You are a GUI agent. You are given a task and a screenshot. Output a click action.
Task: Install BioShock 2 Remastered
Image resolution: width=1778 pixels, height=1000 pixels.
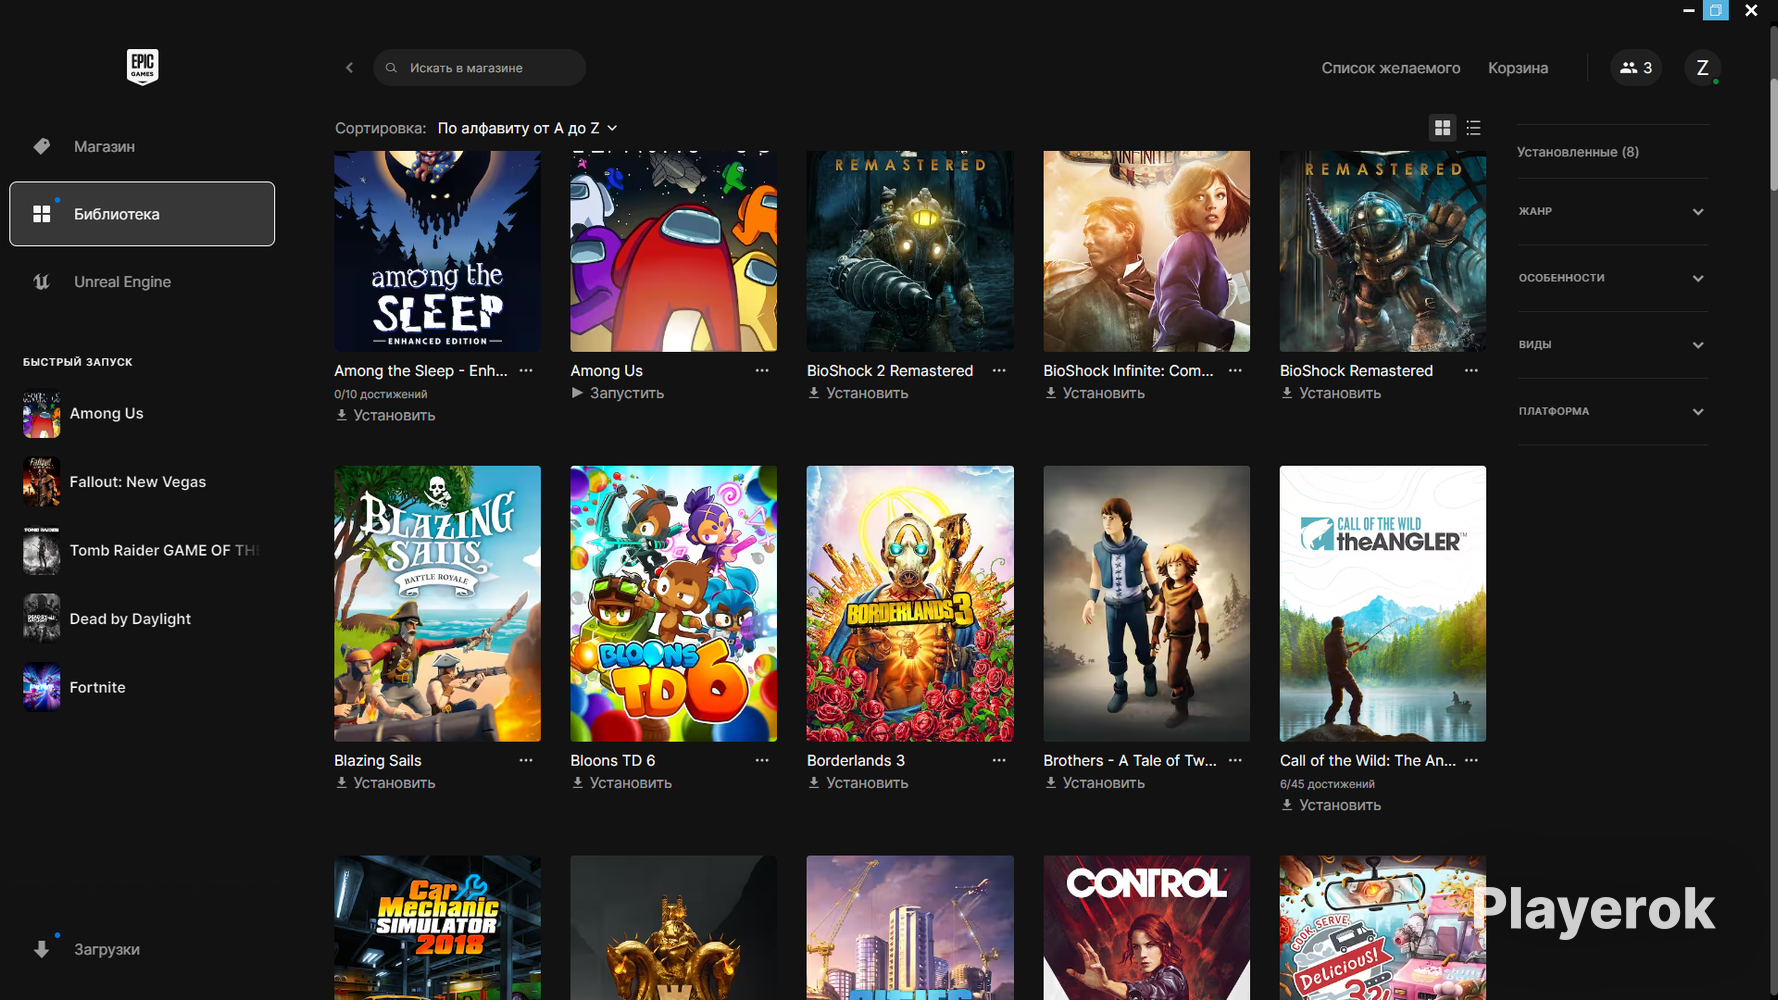[858, 393]
